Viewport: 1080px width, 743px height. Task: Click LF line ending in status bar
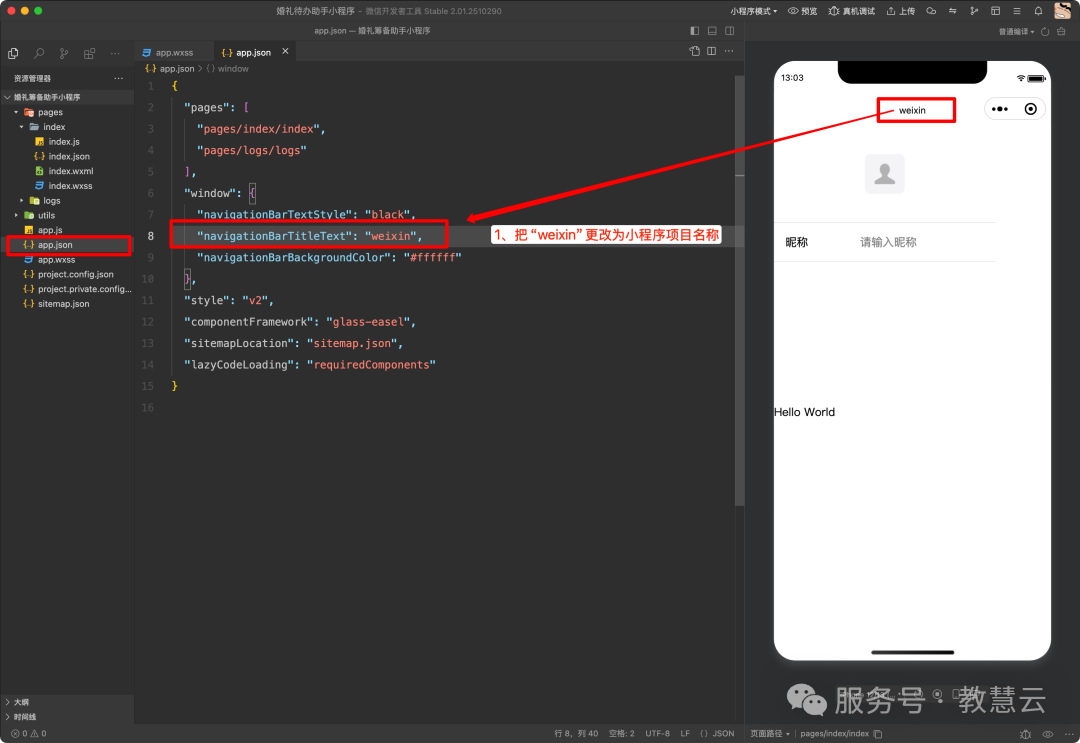(x=685, y=733)
